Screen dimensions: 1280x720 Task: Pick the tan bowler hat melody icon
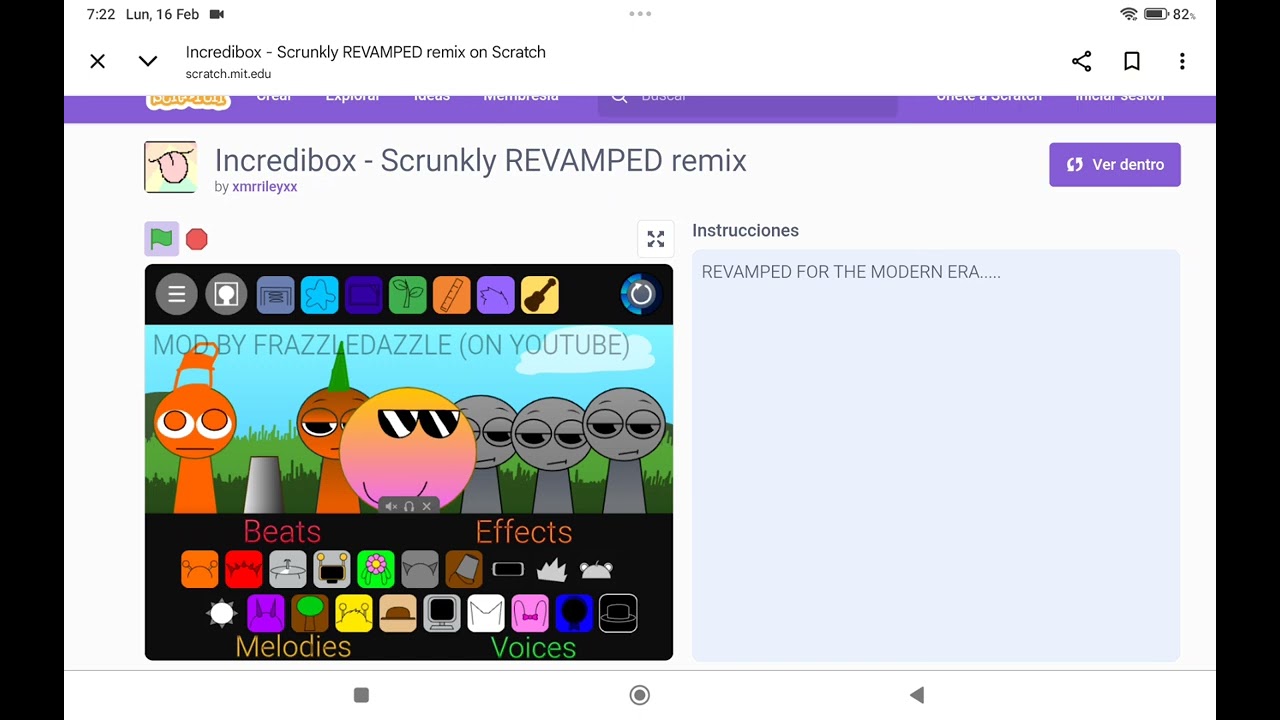[x=398, y=613]
